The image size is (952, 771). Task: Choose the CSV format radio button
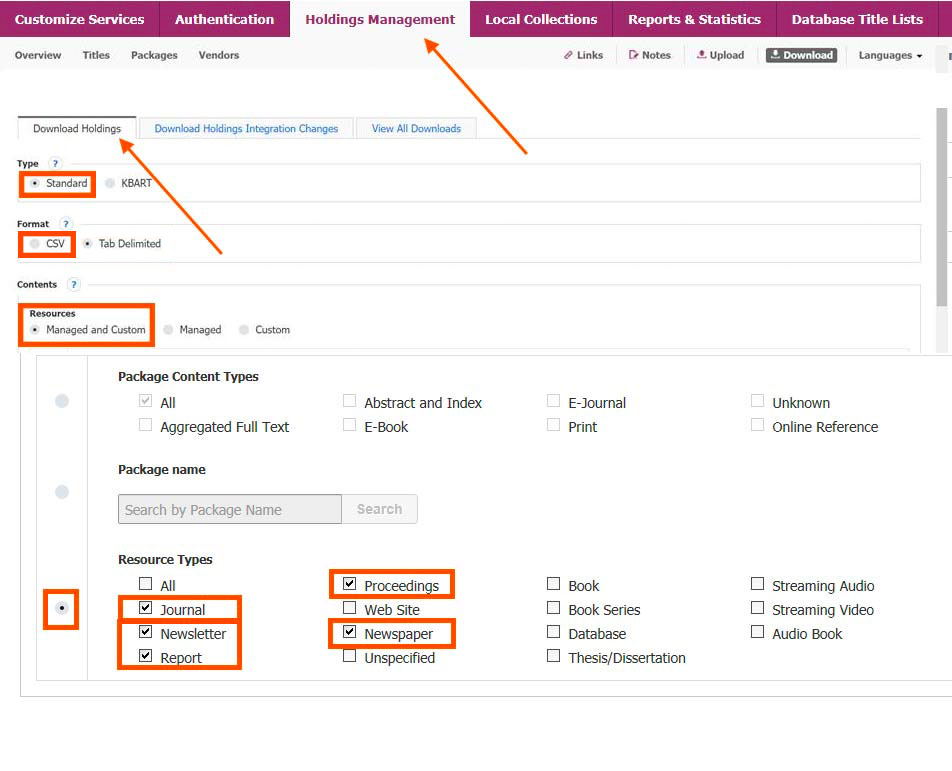click(35, 243)
